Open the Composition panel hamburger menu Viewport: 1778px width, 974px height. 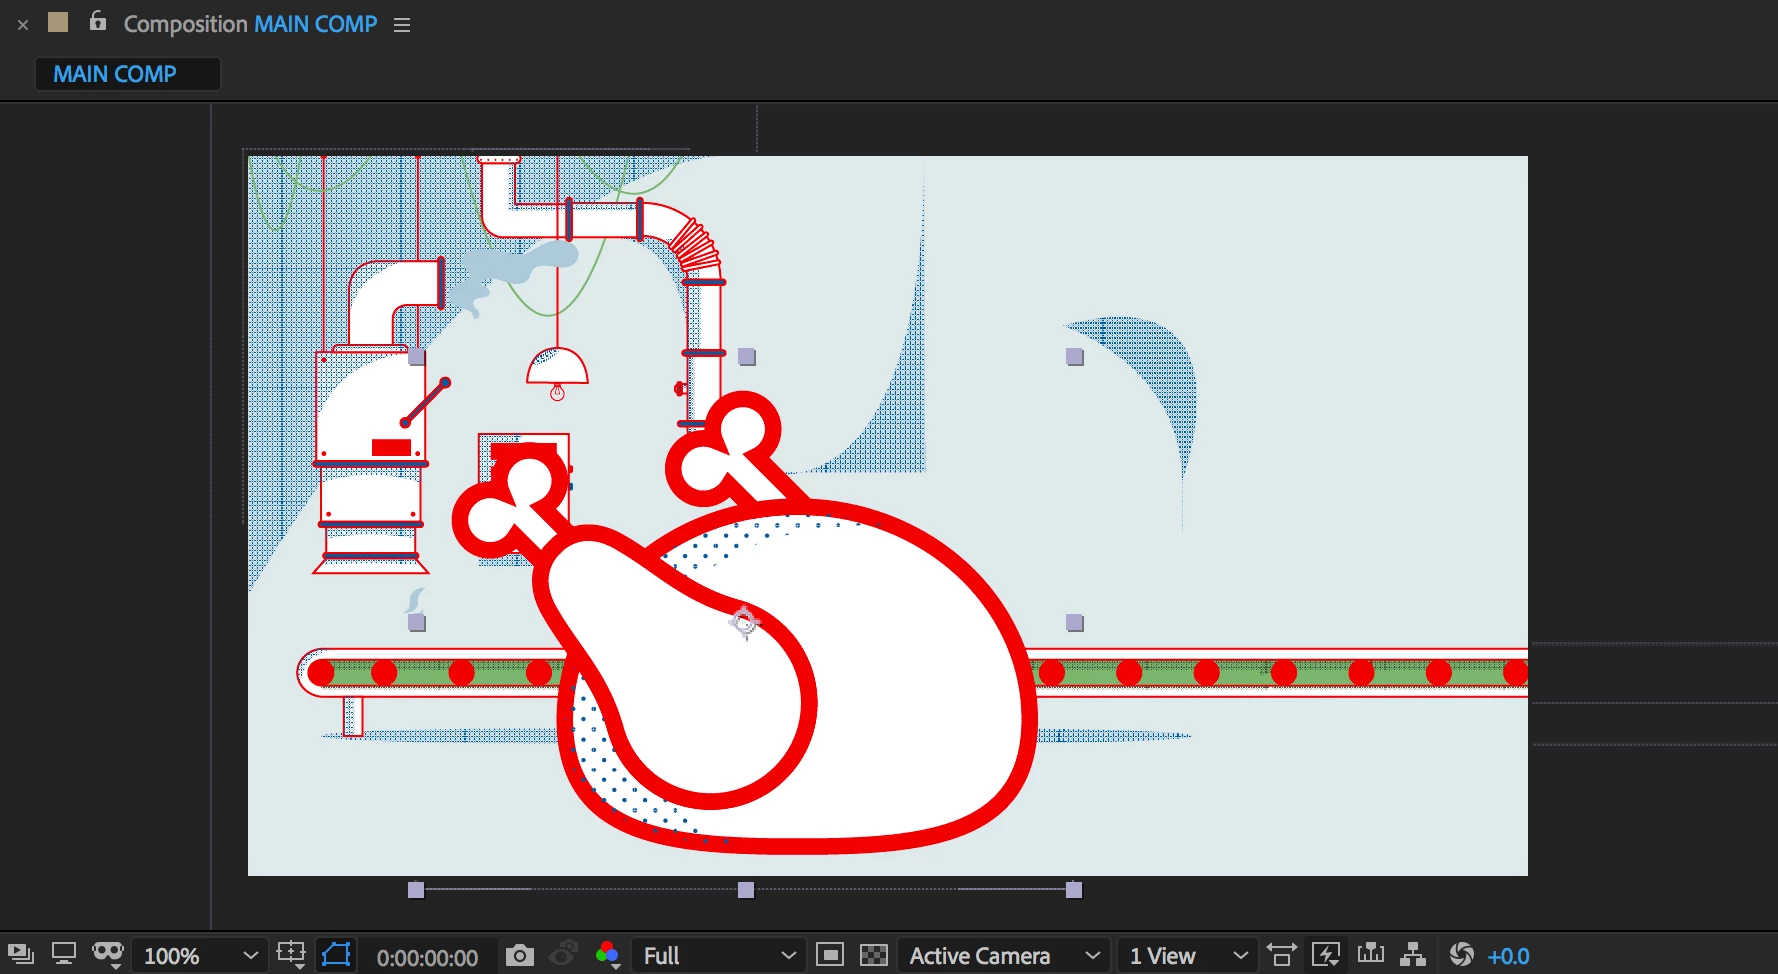click(402, 25)
